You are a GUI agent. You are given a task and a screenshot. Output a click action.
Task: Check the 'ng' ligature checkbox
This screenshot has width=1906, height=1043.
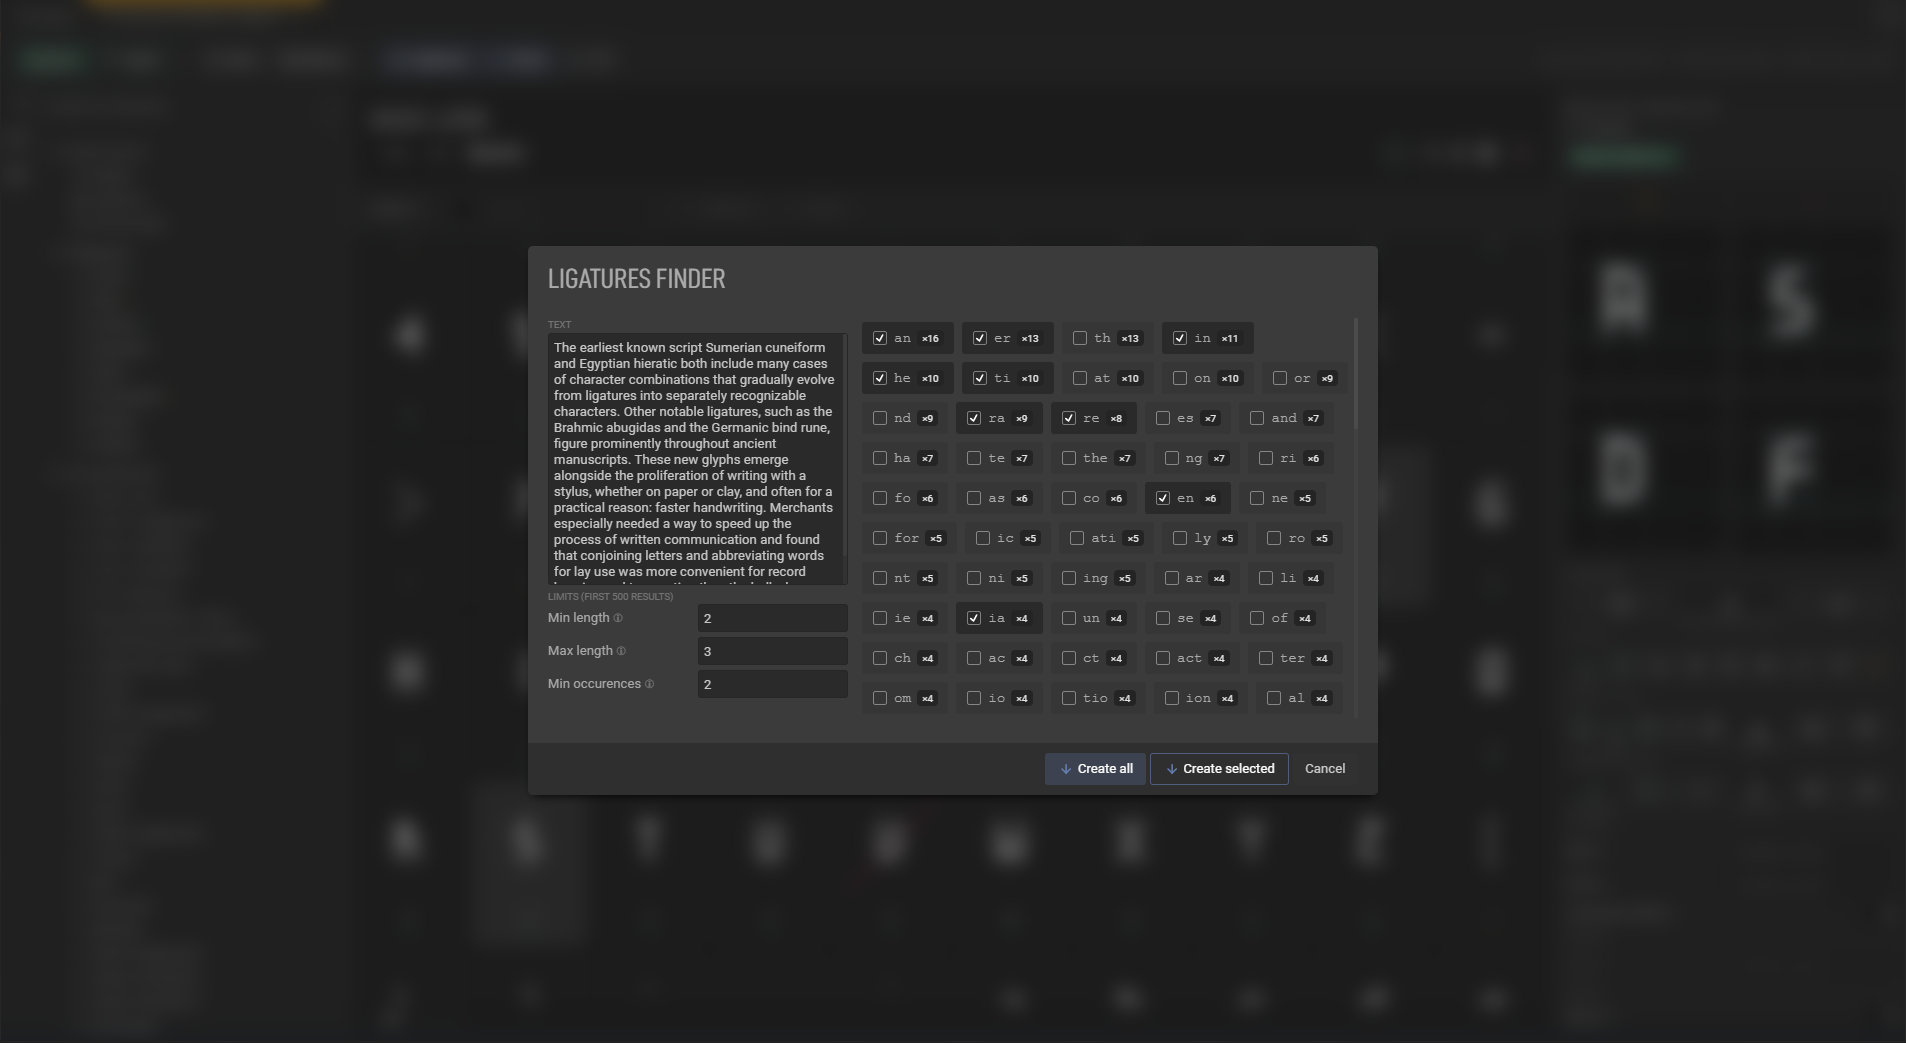pos(1172,458)
